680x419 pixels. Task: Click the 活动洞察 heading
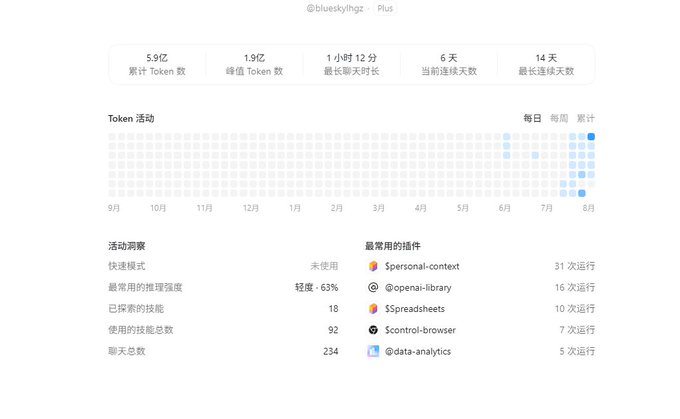pyautogui.click(x=127, y=246)
